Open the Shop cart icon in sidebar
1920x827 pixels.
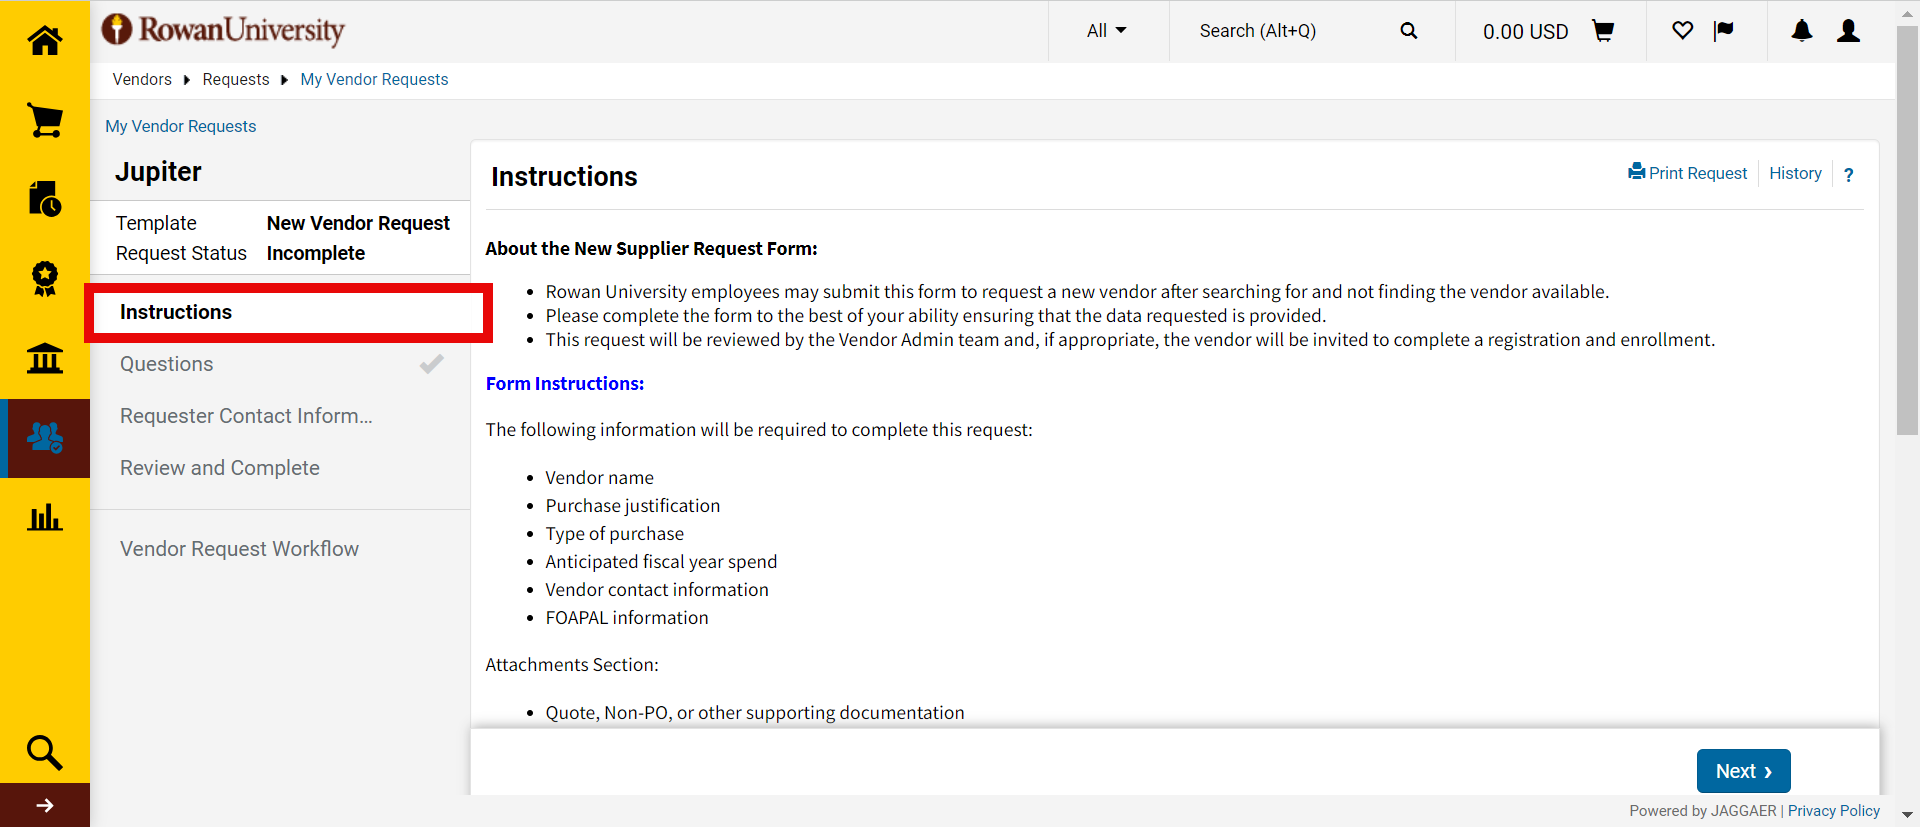coord(45,120)
